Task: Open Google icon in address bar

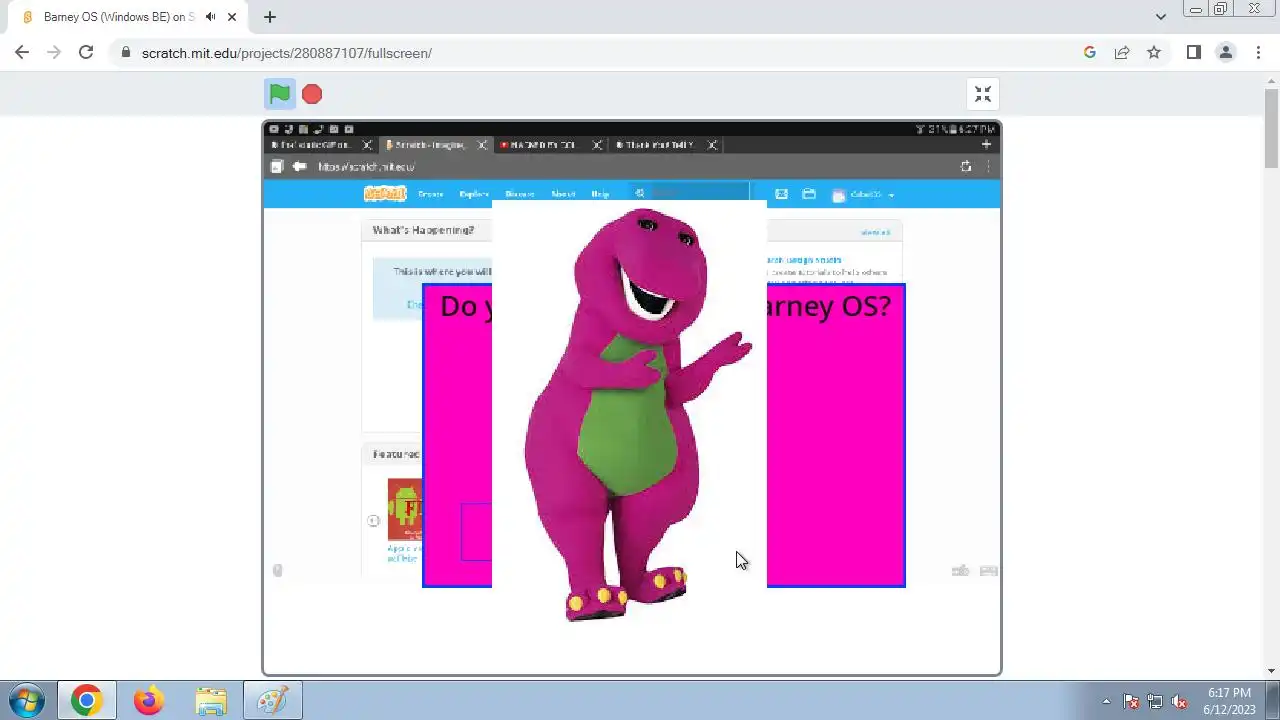Action: 1090,53
